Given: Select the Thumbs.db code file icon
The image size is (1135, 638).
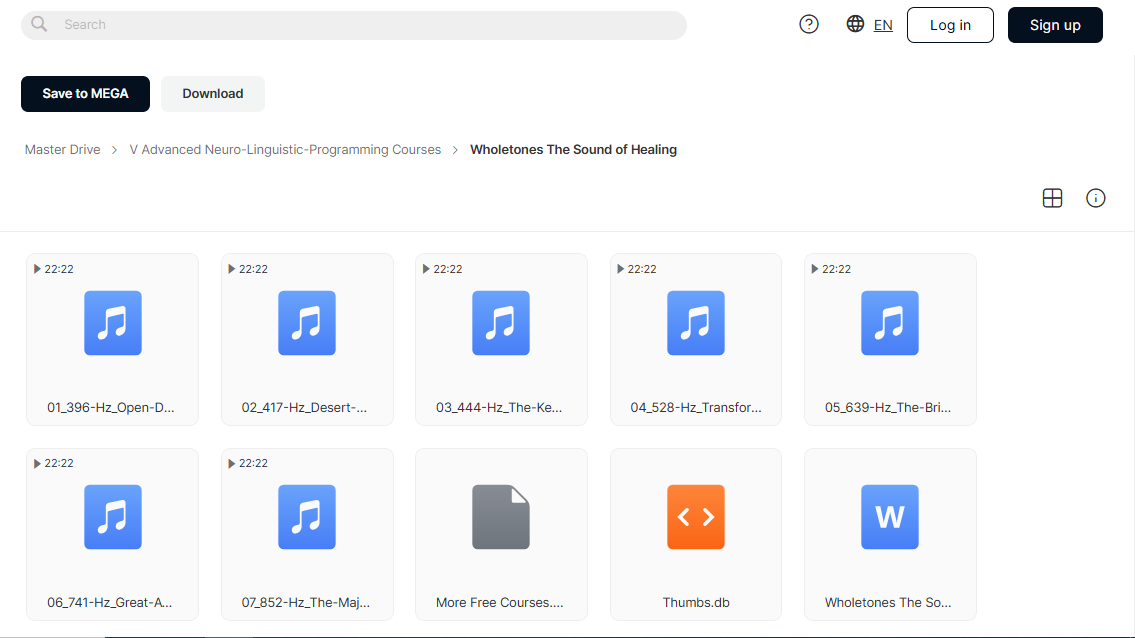Looking at the screenshot, I should [x=696, y=517].
